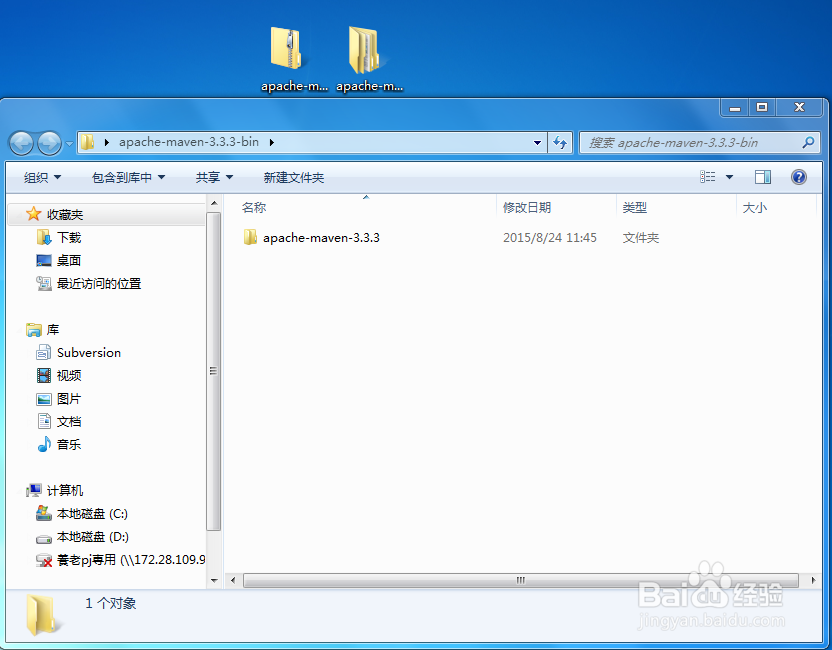This screenshot has height=650, width=832.
Task: Open the Subversion library
Action: (x=89, y=352)
